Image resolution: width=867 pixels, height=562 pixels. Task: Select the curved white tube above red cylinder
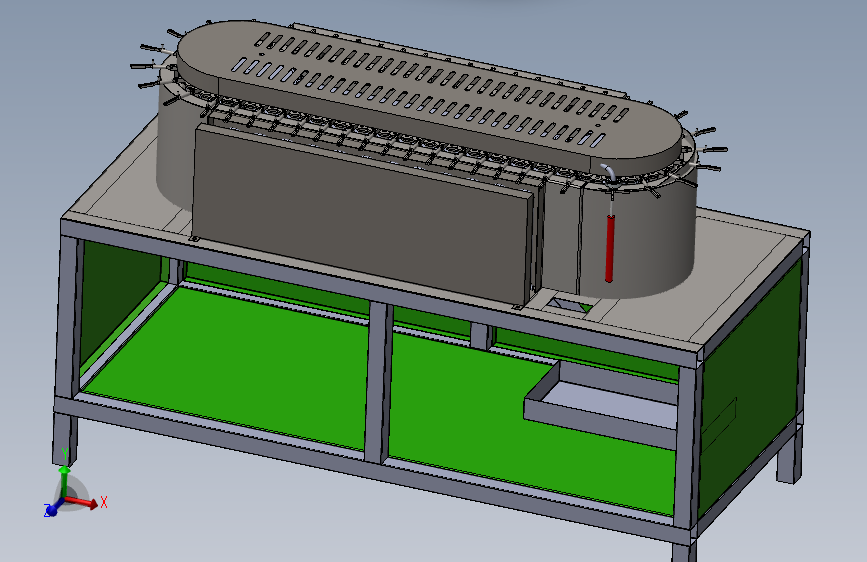(608, 171)
